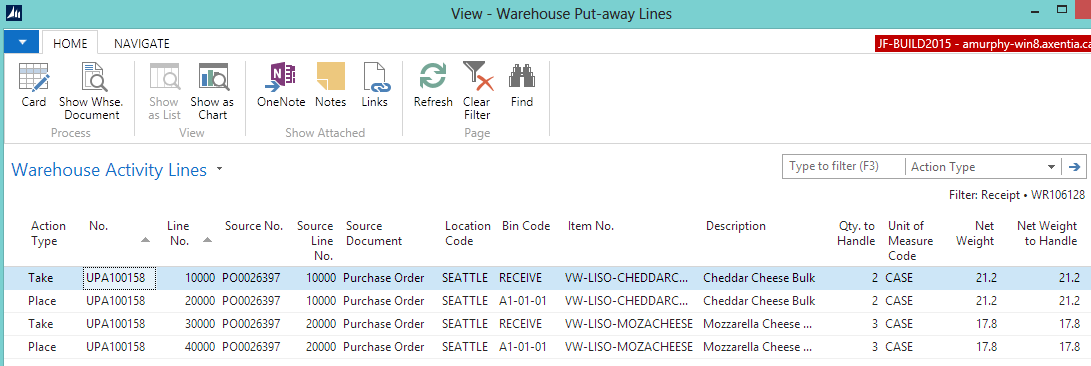Click the Source Line No. header
Viewport: 1091px width, 366px height.
click(315, 241)
